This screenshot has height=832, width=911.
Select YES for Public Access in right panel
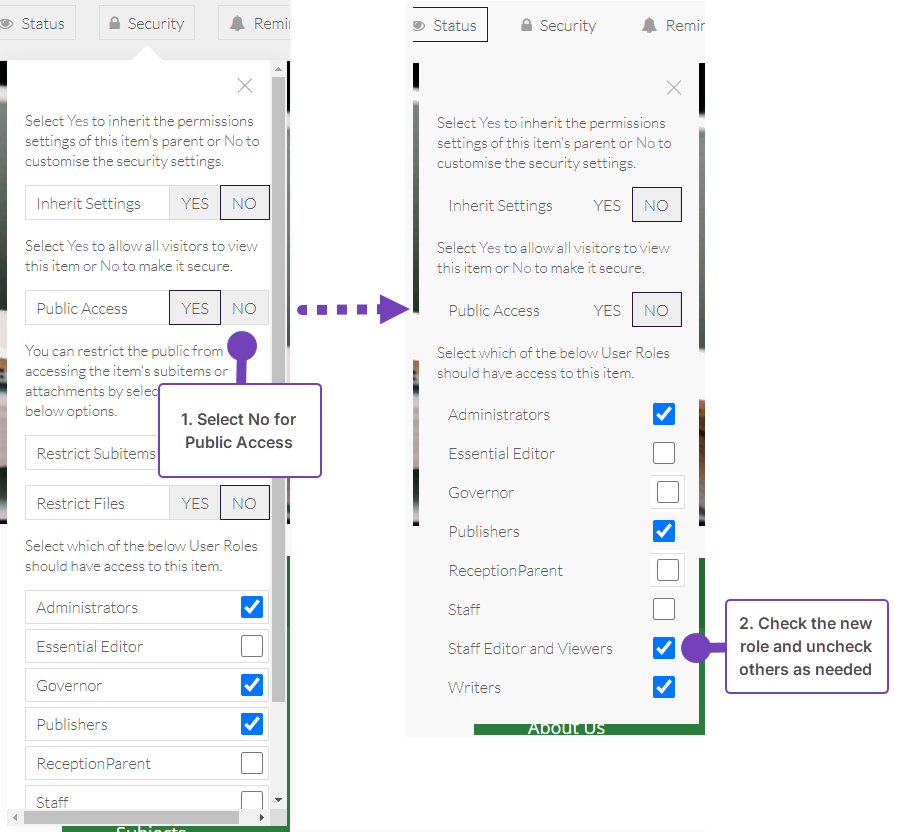607,311
